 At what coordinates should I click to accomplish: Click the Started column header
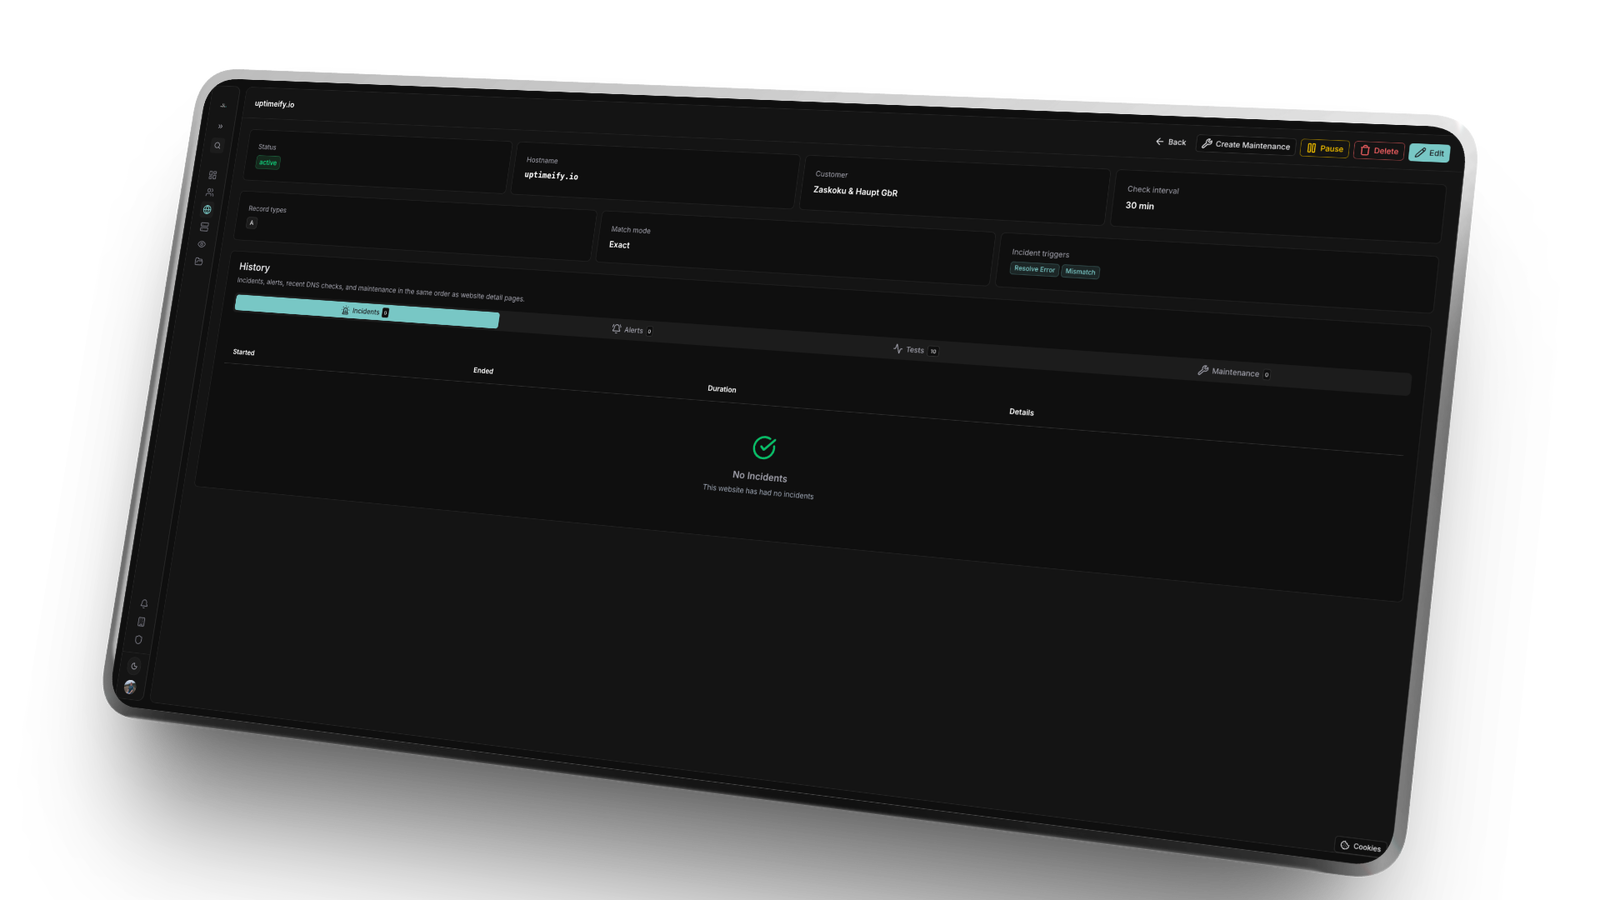click(244, 352)
